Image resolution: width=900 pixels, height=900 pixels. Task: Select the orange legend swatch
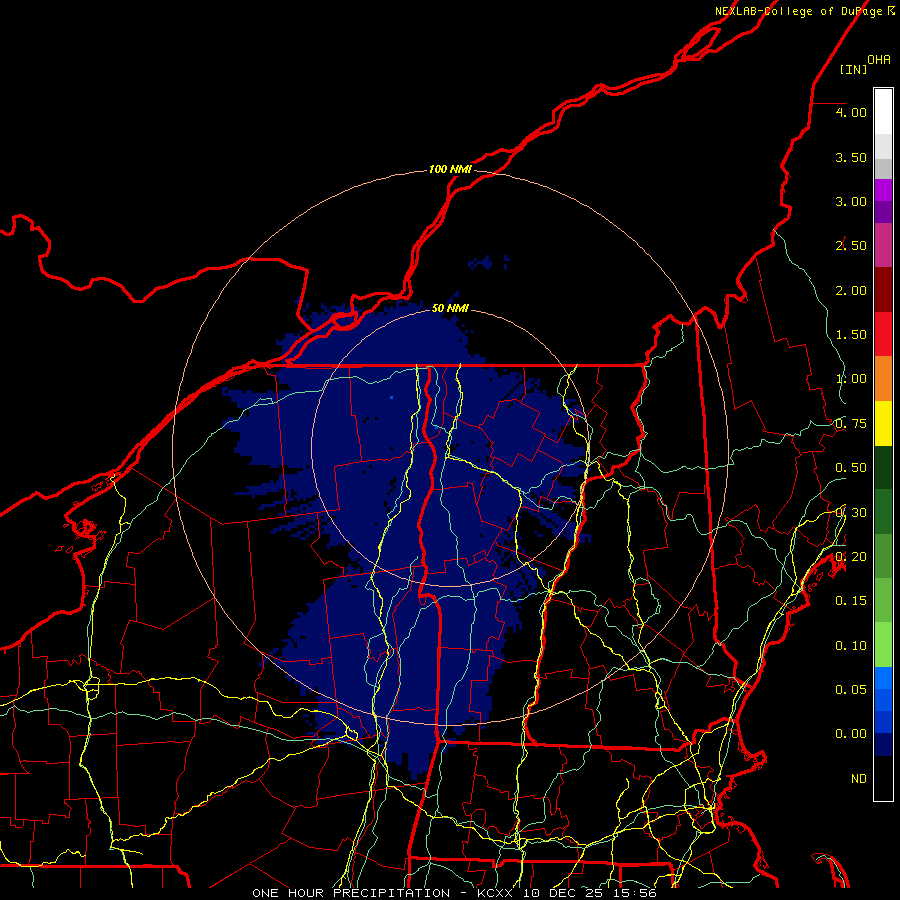(883, 379)
